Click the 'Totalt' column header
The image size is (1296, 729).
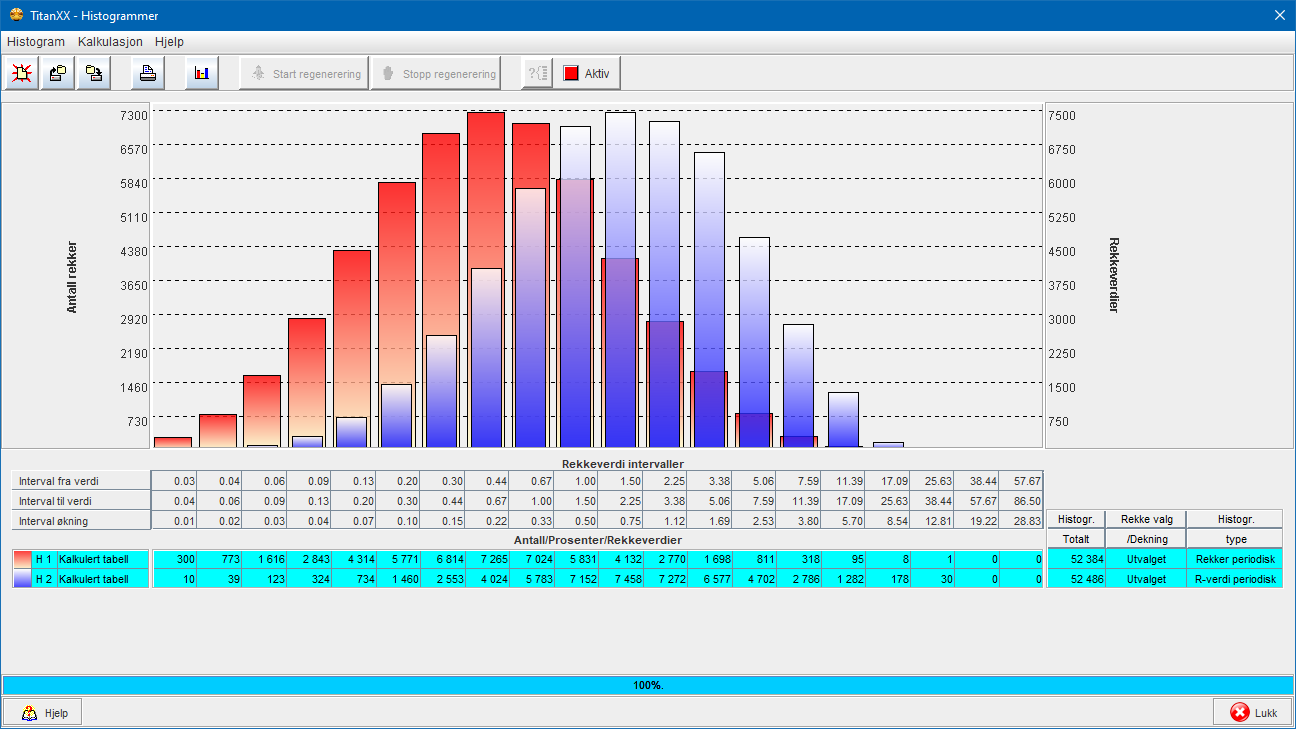tap(1076, 539)
